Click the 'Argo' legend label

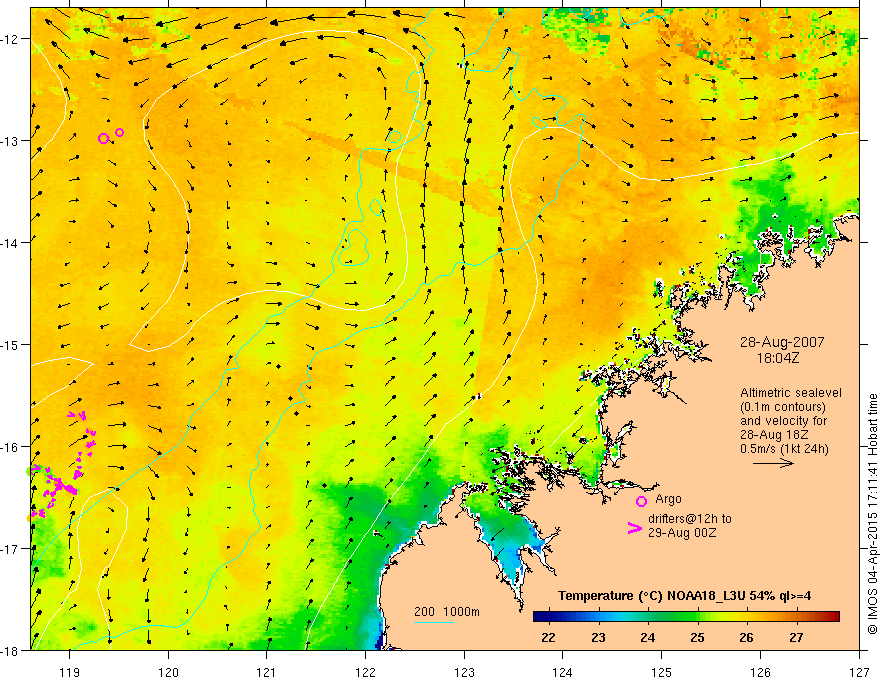(668, 499)
